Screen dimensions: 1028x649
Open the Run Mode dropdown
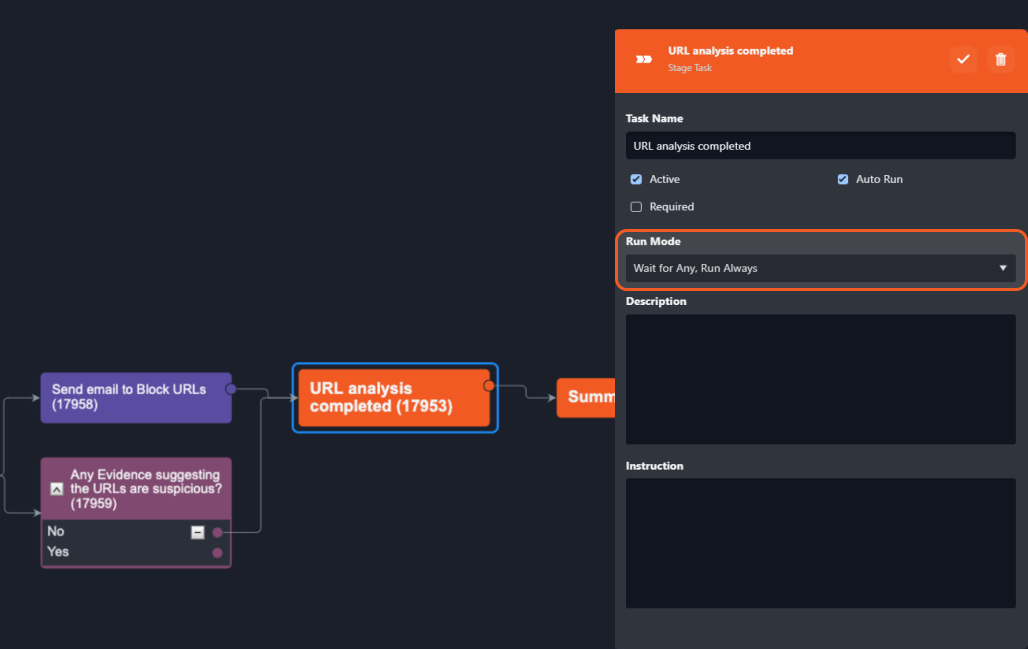coord(810,268)
